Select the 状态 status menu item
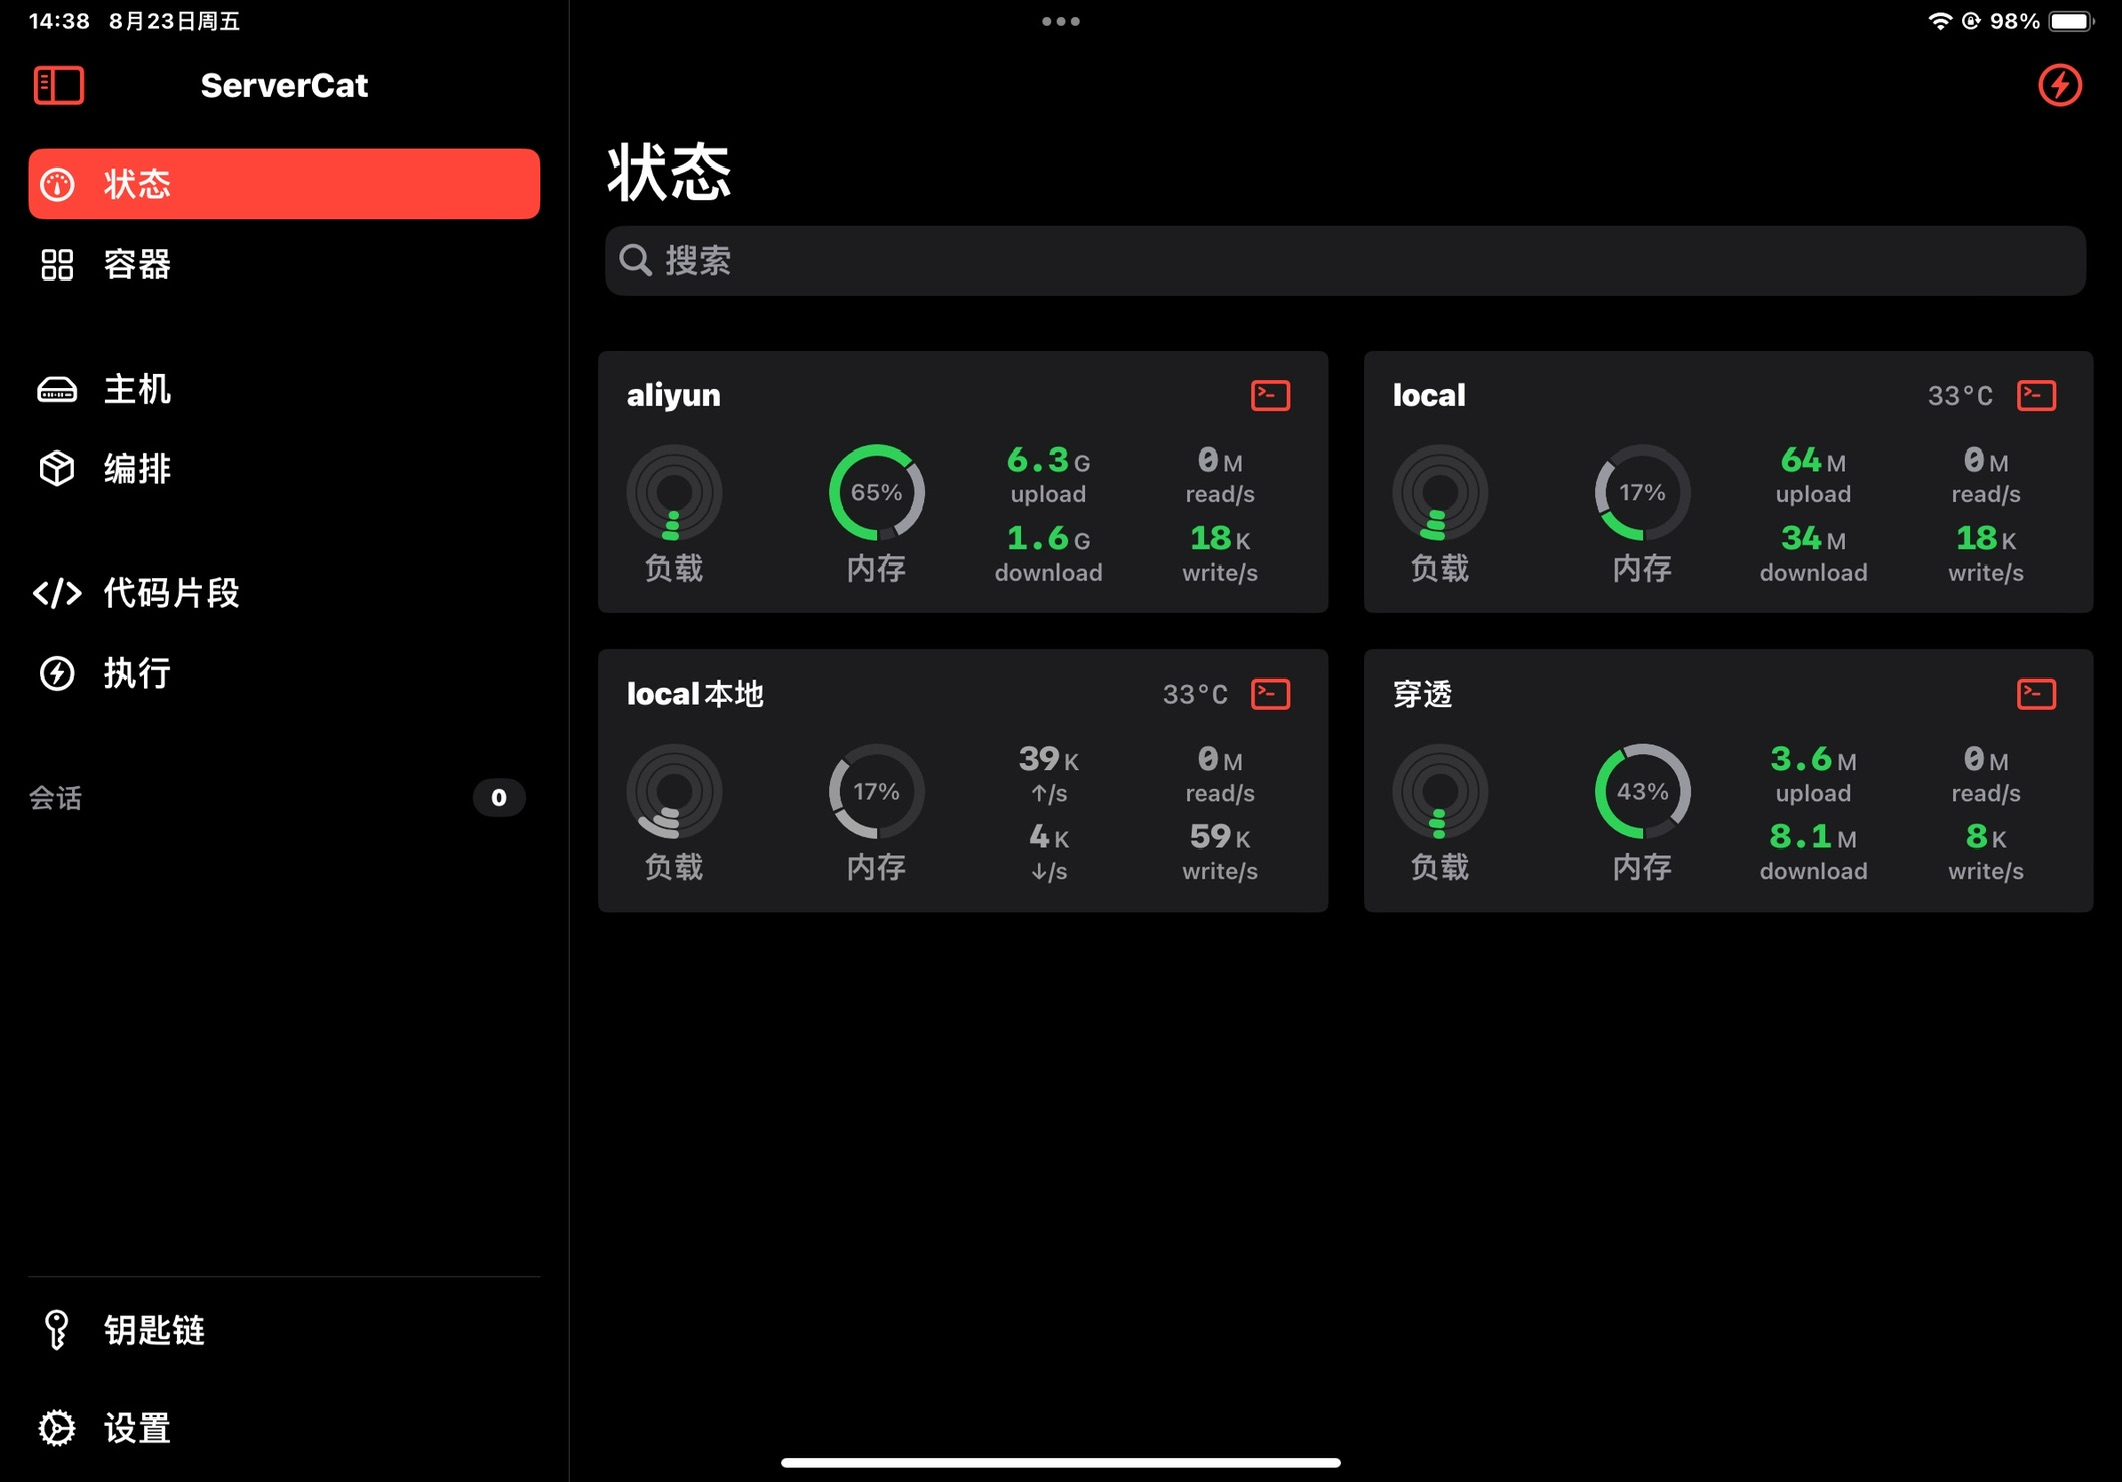Screen dimensions: 2122x1482 click(284, 184)
